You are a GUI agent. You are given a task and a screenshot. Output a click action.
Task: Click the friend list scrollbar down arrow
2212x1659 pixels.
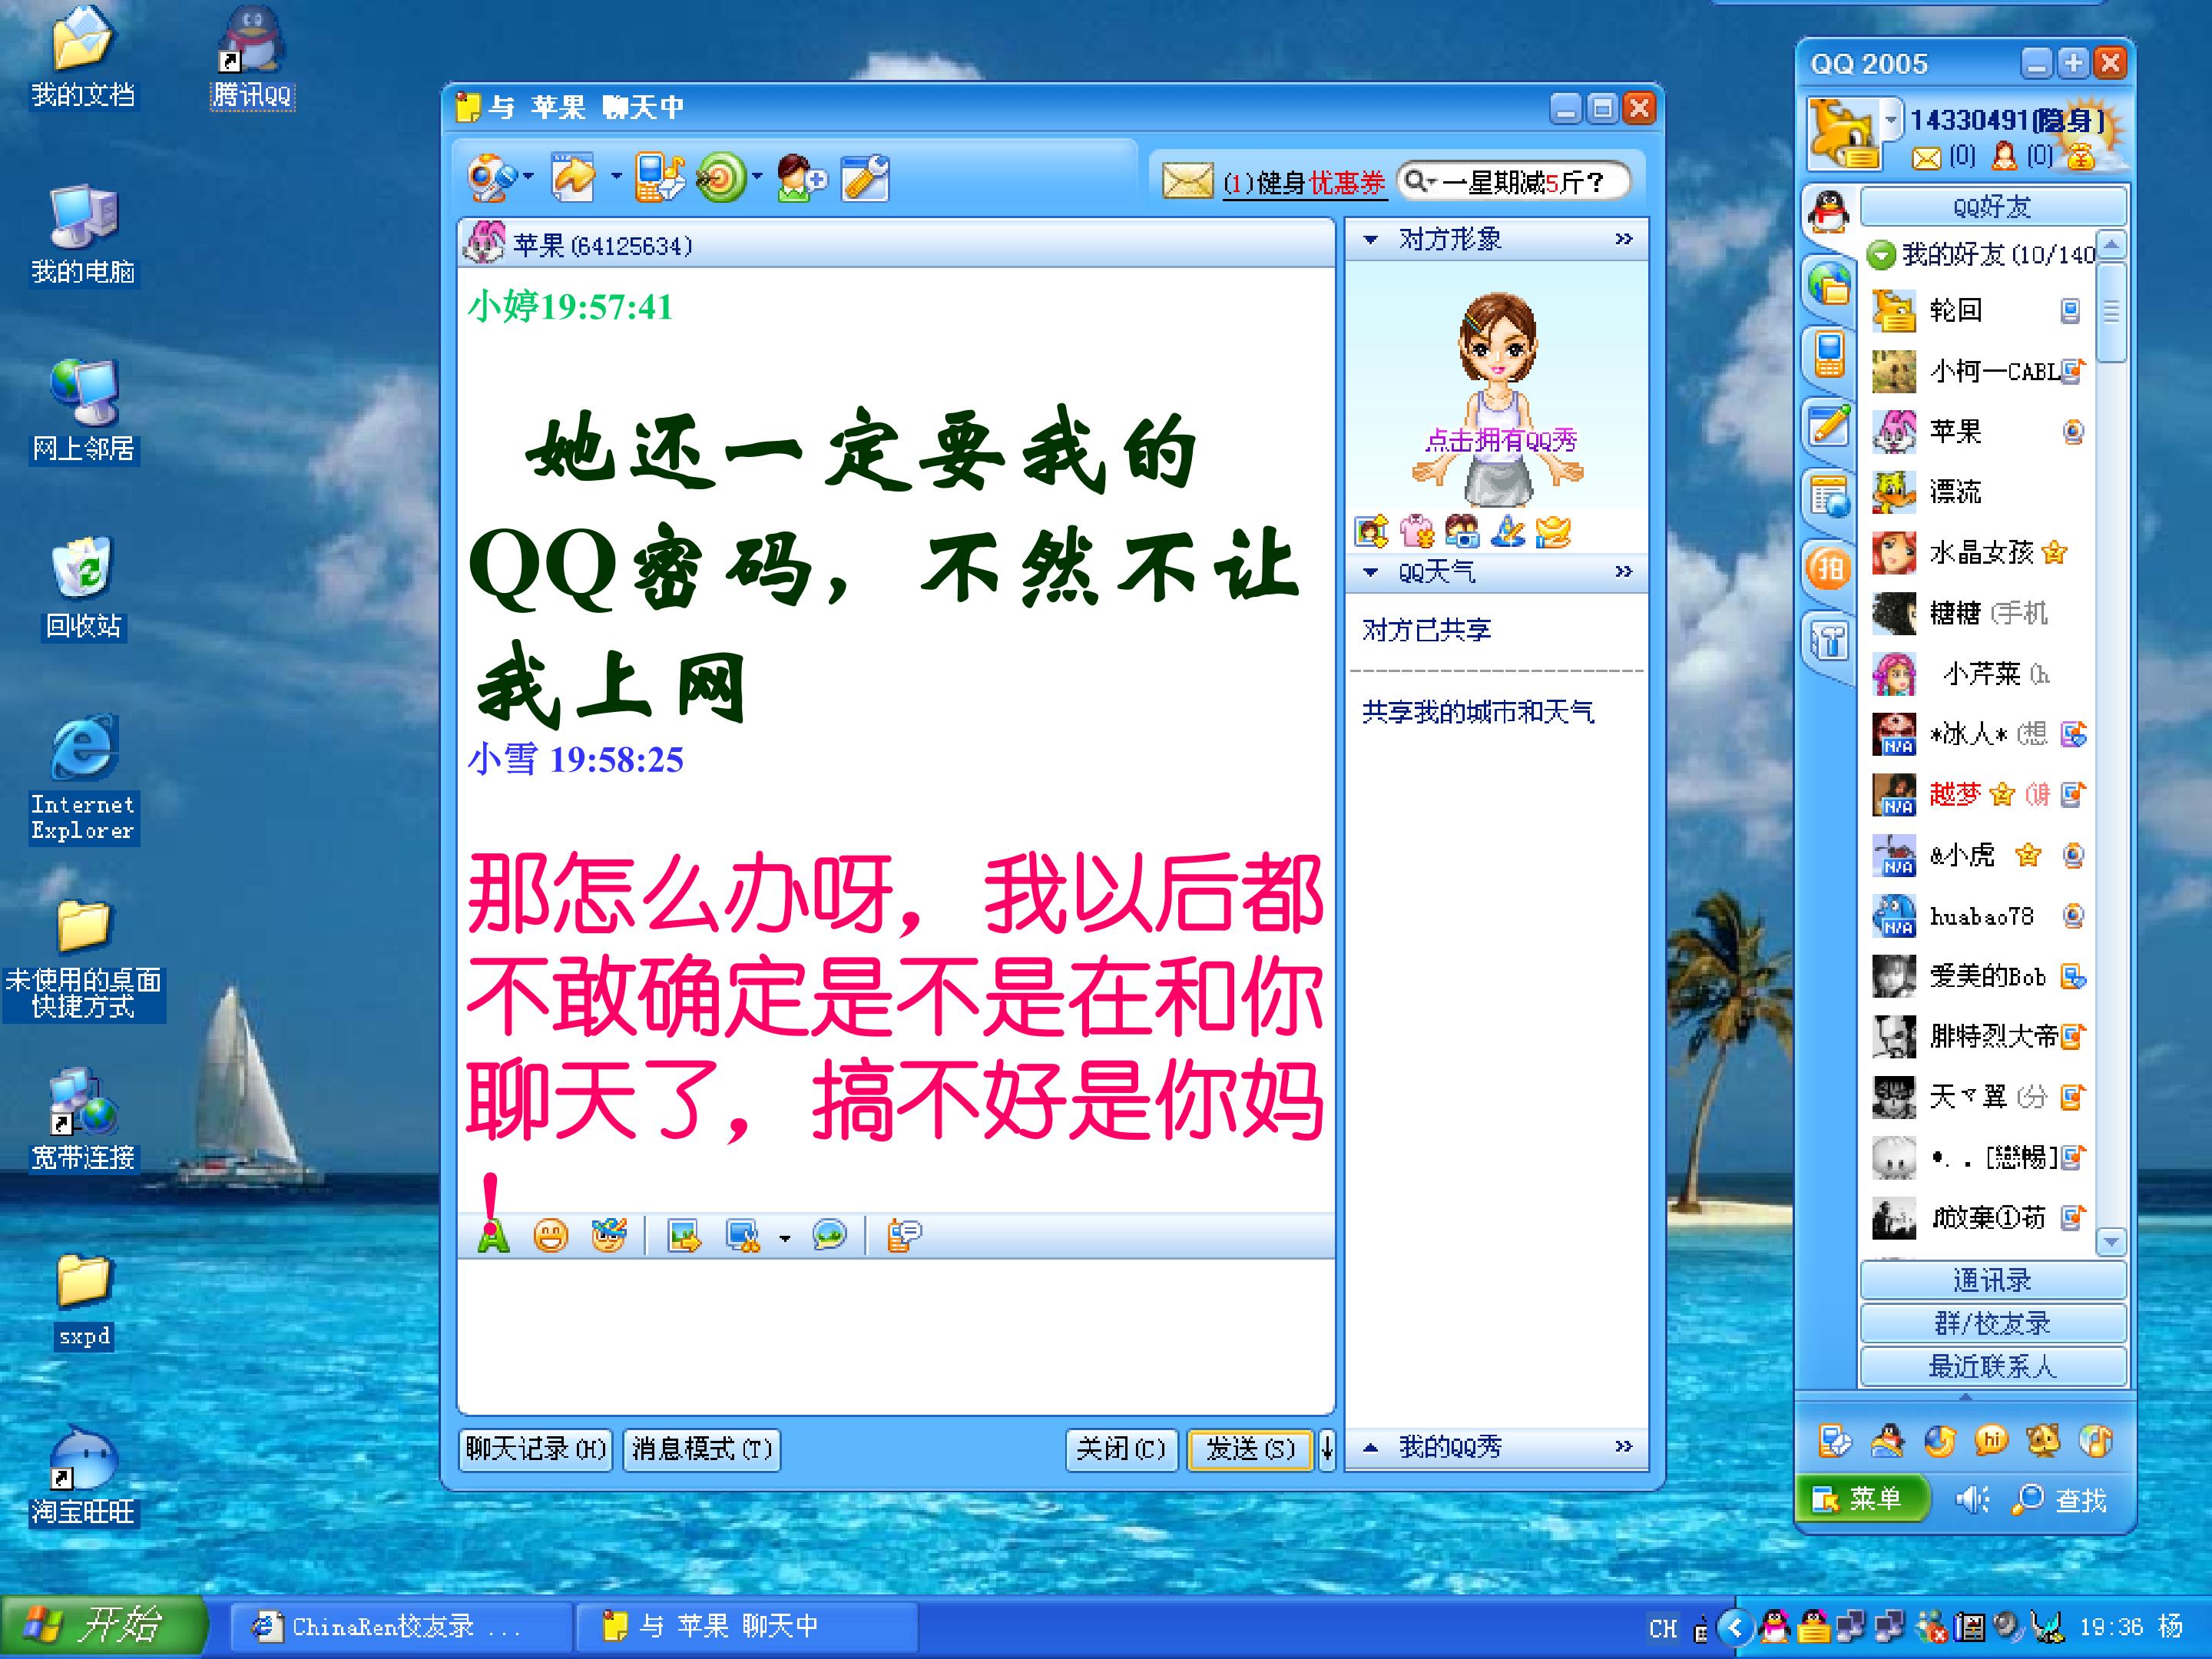pyautogui.click(x=2111, y=1241)
